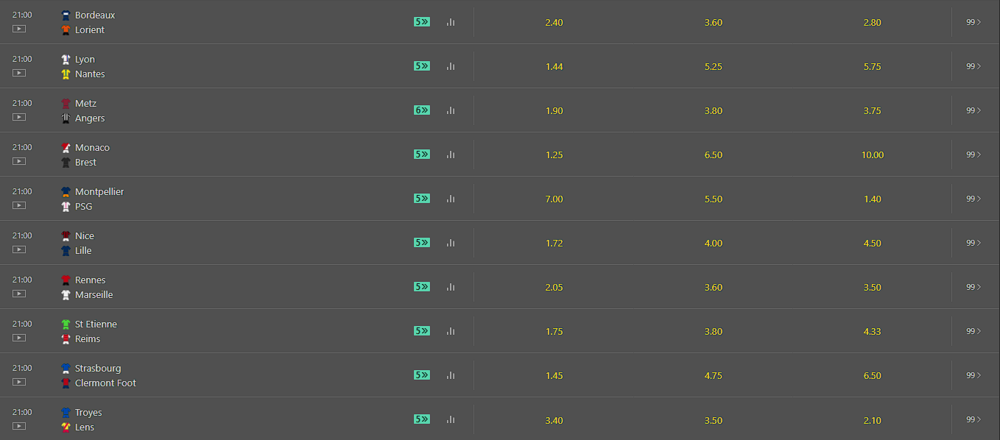Viewport: 1000px width, 440px height.
Task: Click Lens away odds 2.10
Action: click(x=872, y=420)
